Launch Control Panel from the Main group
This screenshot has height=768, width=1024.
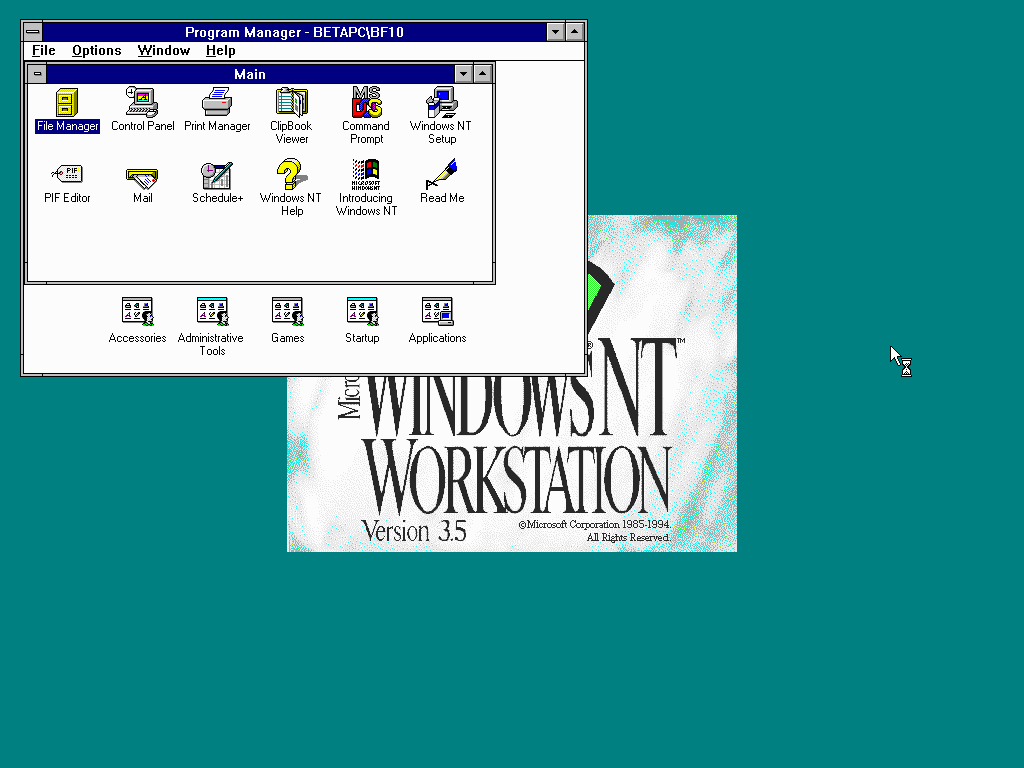142,104
